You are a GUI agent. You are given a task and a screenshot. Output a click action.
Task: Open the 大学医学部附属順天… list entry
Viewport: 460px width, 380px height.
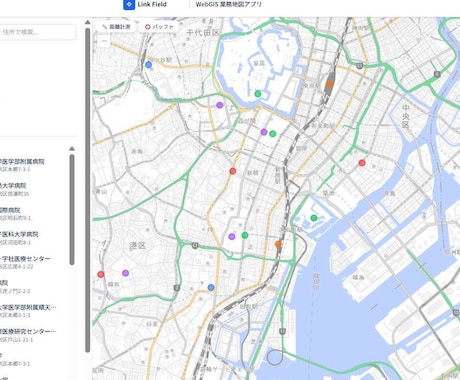coord(33,311)
